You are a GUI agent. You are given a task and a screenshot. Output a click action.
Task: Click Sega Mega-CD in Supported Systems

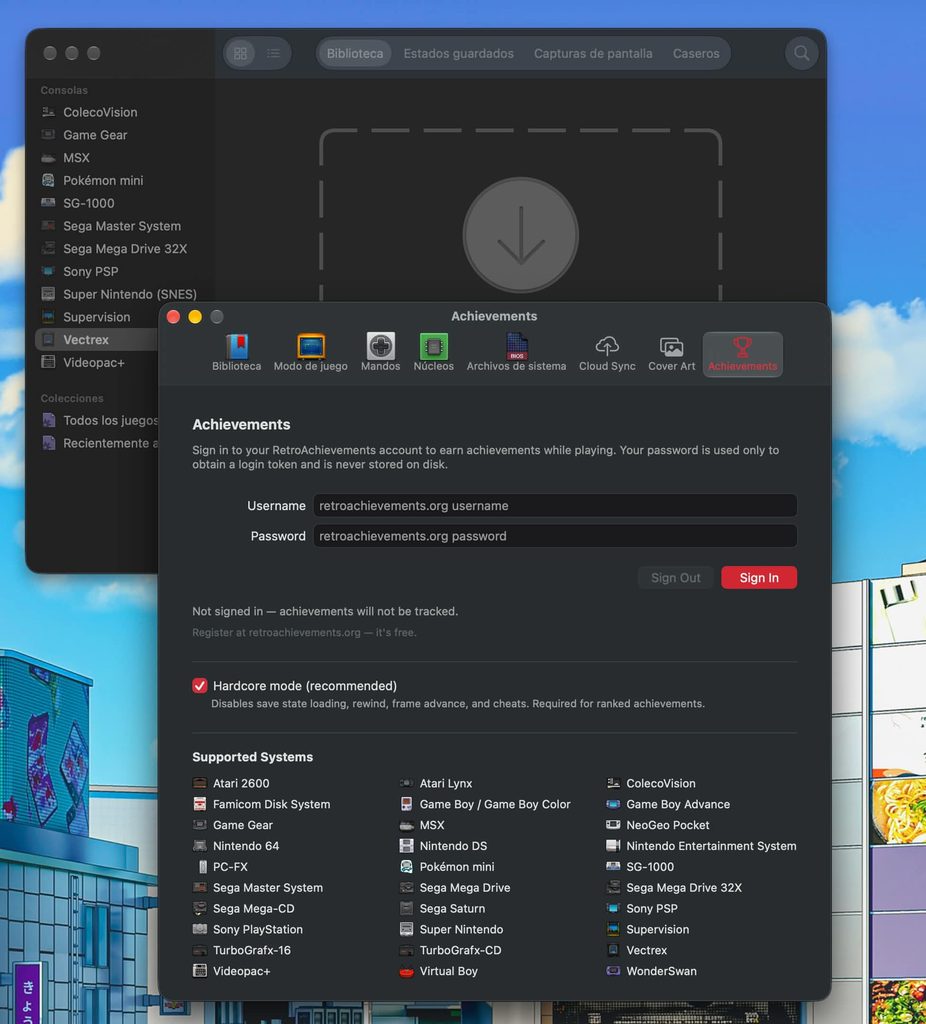244,908
